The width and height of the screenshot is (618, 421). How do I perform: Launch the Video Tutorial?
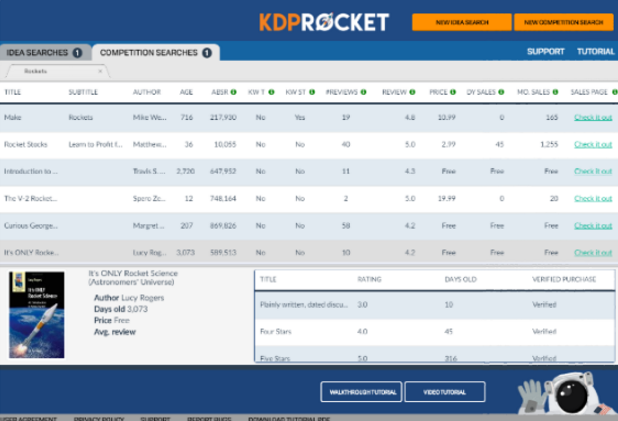[445, 392]
